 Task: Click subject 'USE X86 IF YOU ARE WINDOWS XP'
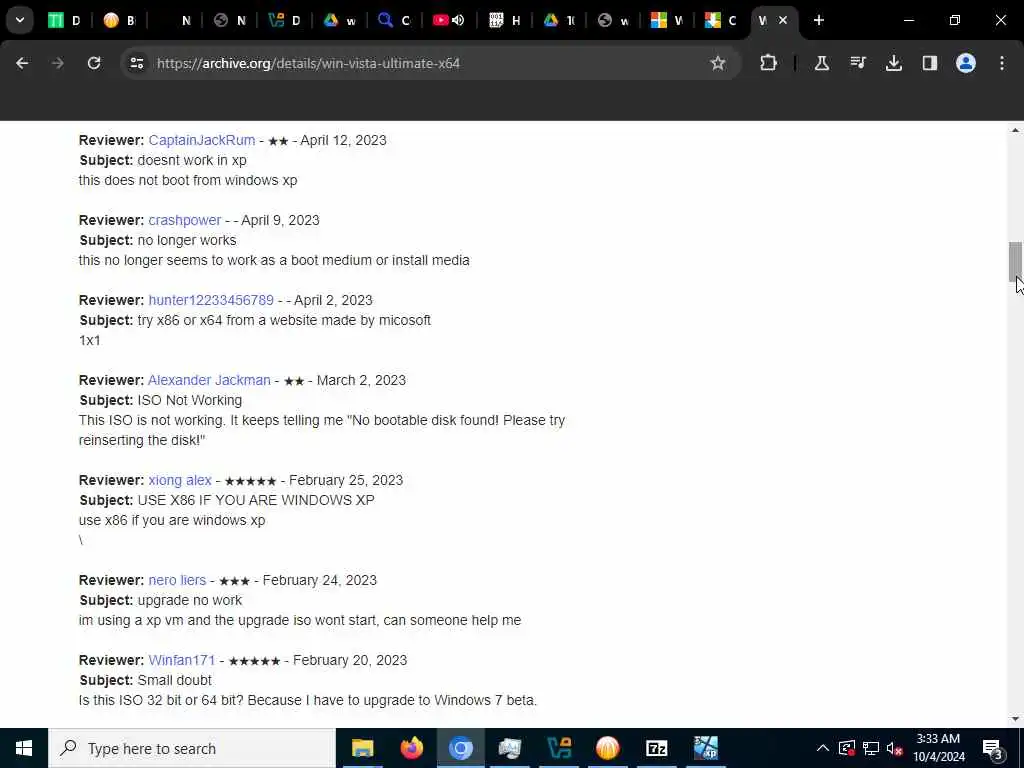(256, 500)
